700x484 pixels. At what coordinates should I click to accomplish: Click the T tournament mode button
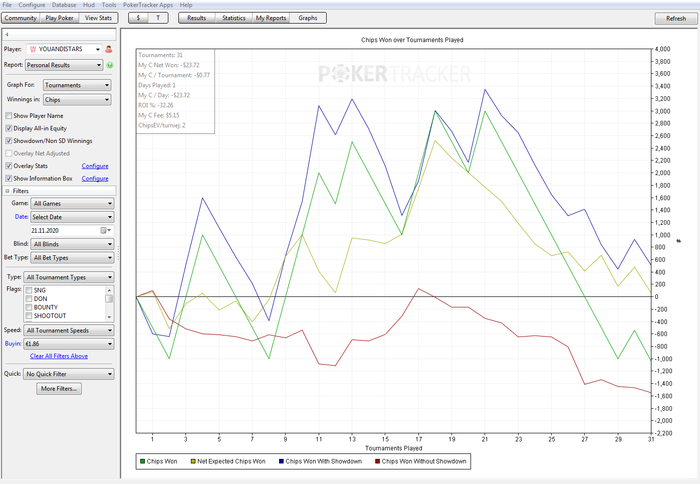pos(158,18)
